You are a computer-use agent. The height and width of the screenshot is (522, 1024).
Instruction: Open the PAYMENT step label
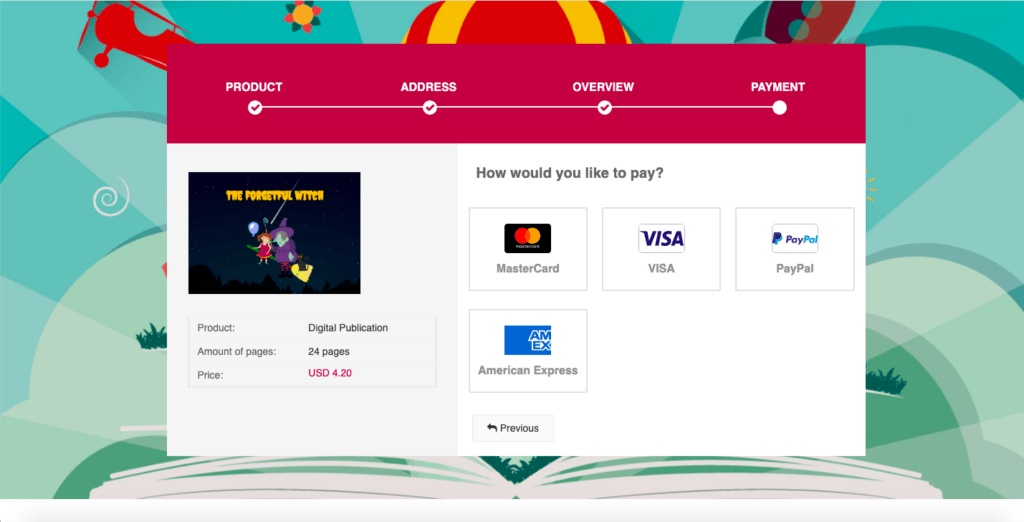[778, 87]
